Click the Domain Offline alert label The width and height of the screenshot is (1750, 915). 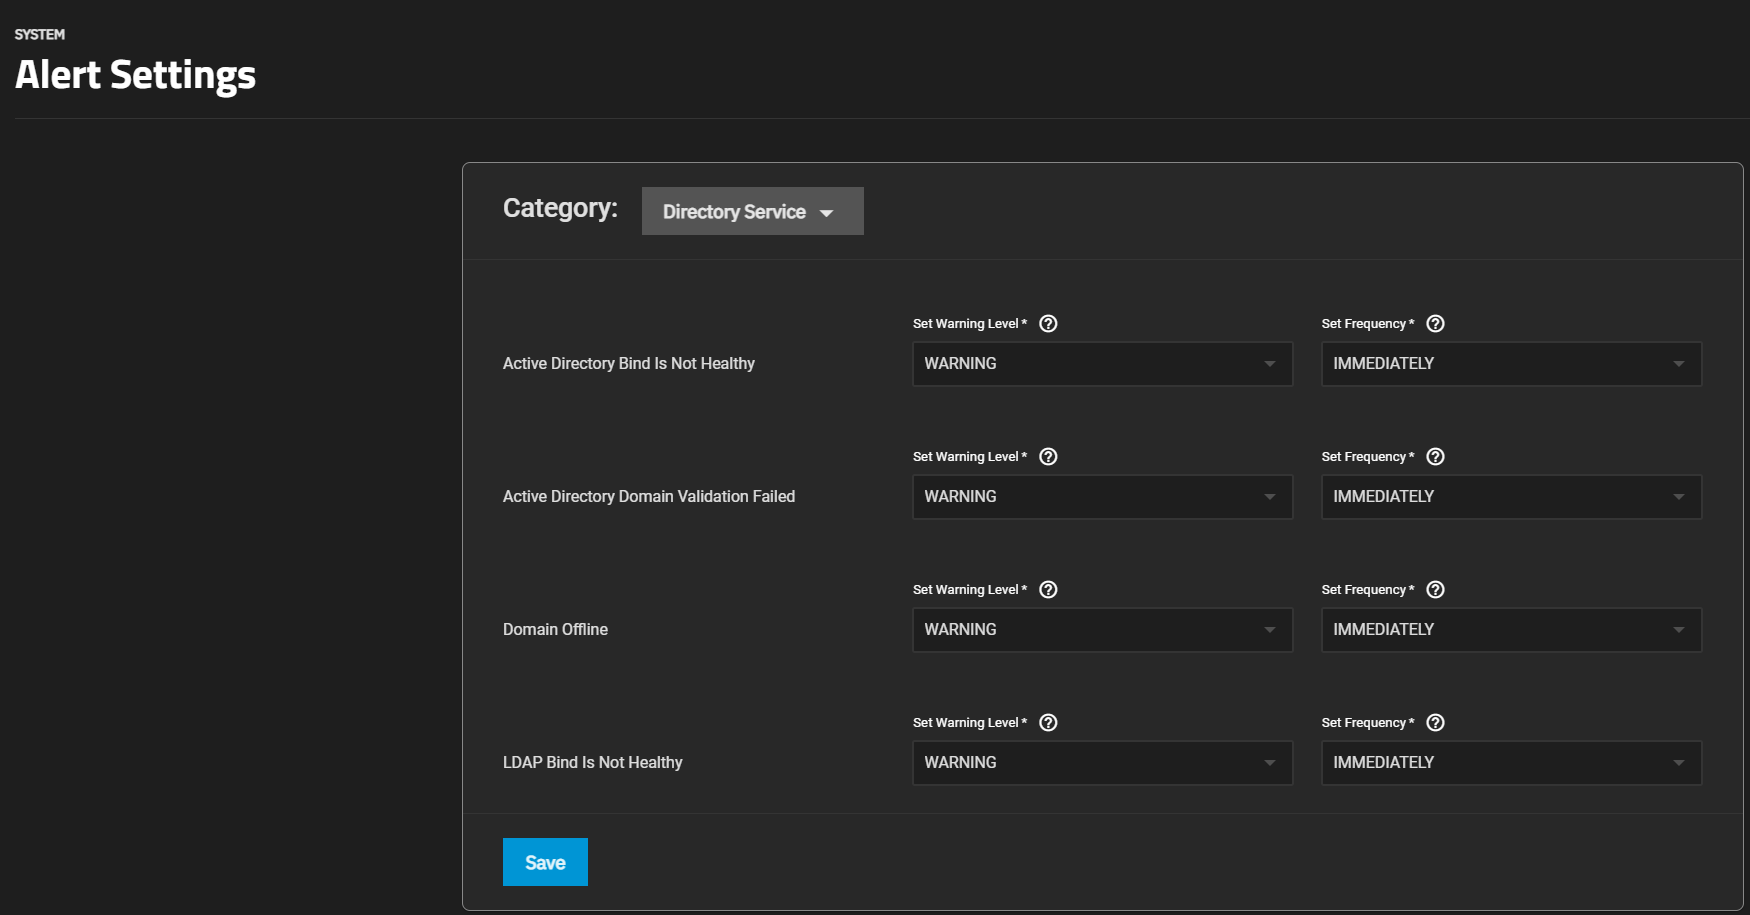click(x=555, y=630)
